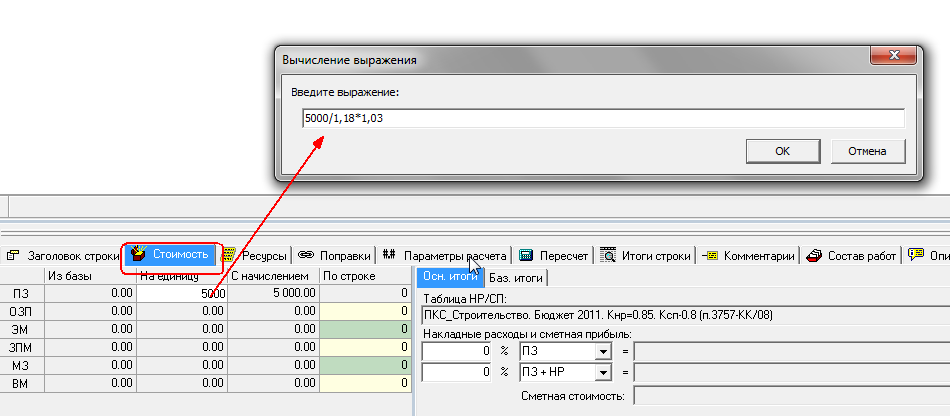Click the Заголовок строки tab icon
Screen dimensions: 950x416
point(13,256)
